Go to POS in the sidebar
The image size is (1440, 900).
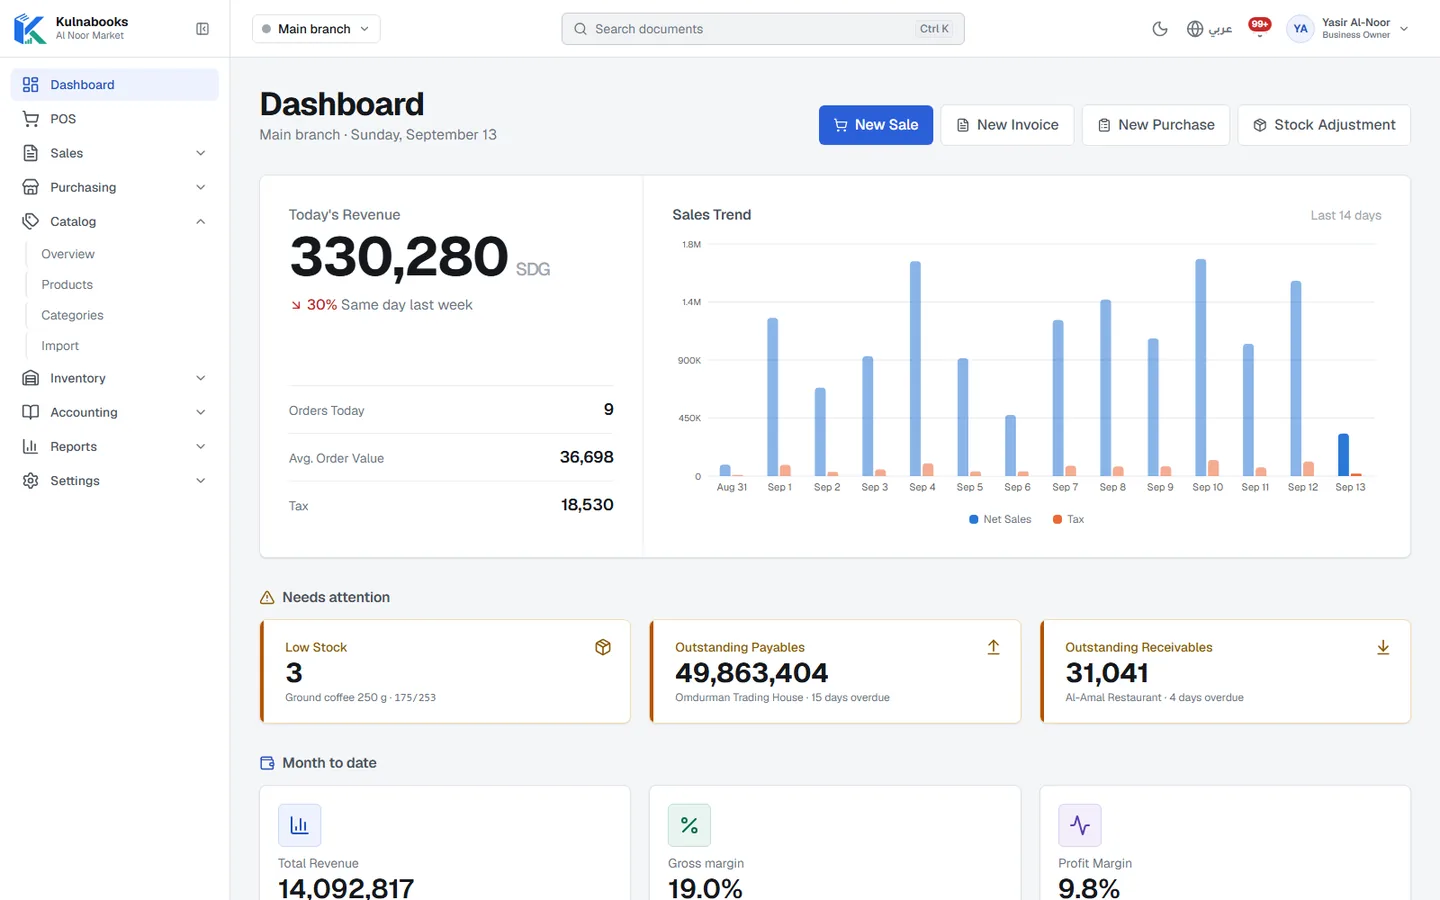point(115,119)
